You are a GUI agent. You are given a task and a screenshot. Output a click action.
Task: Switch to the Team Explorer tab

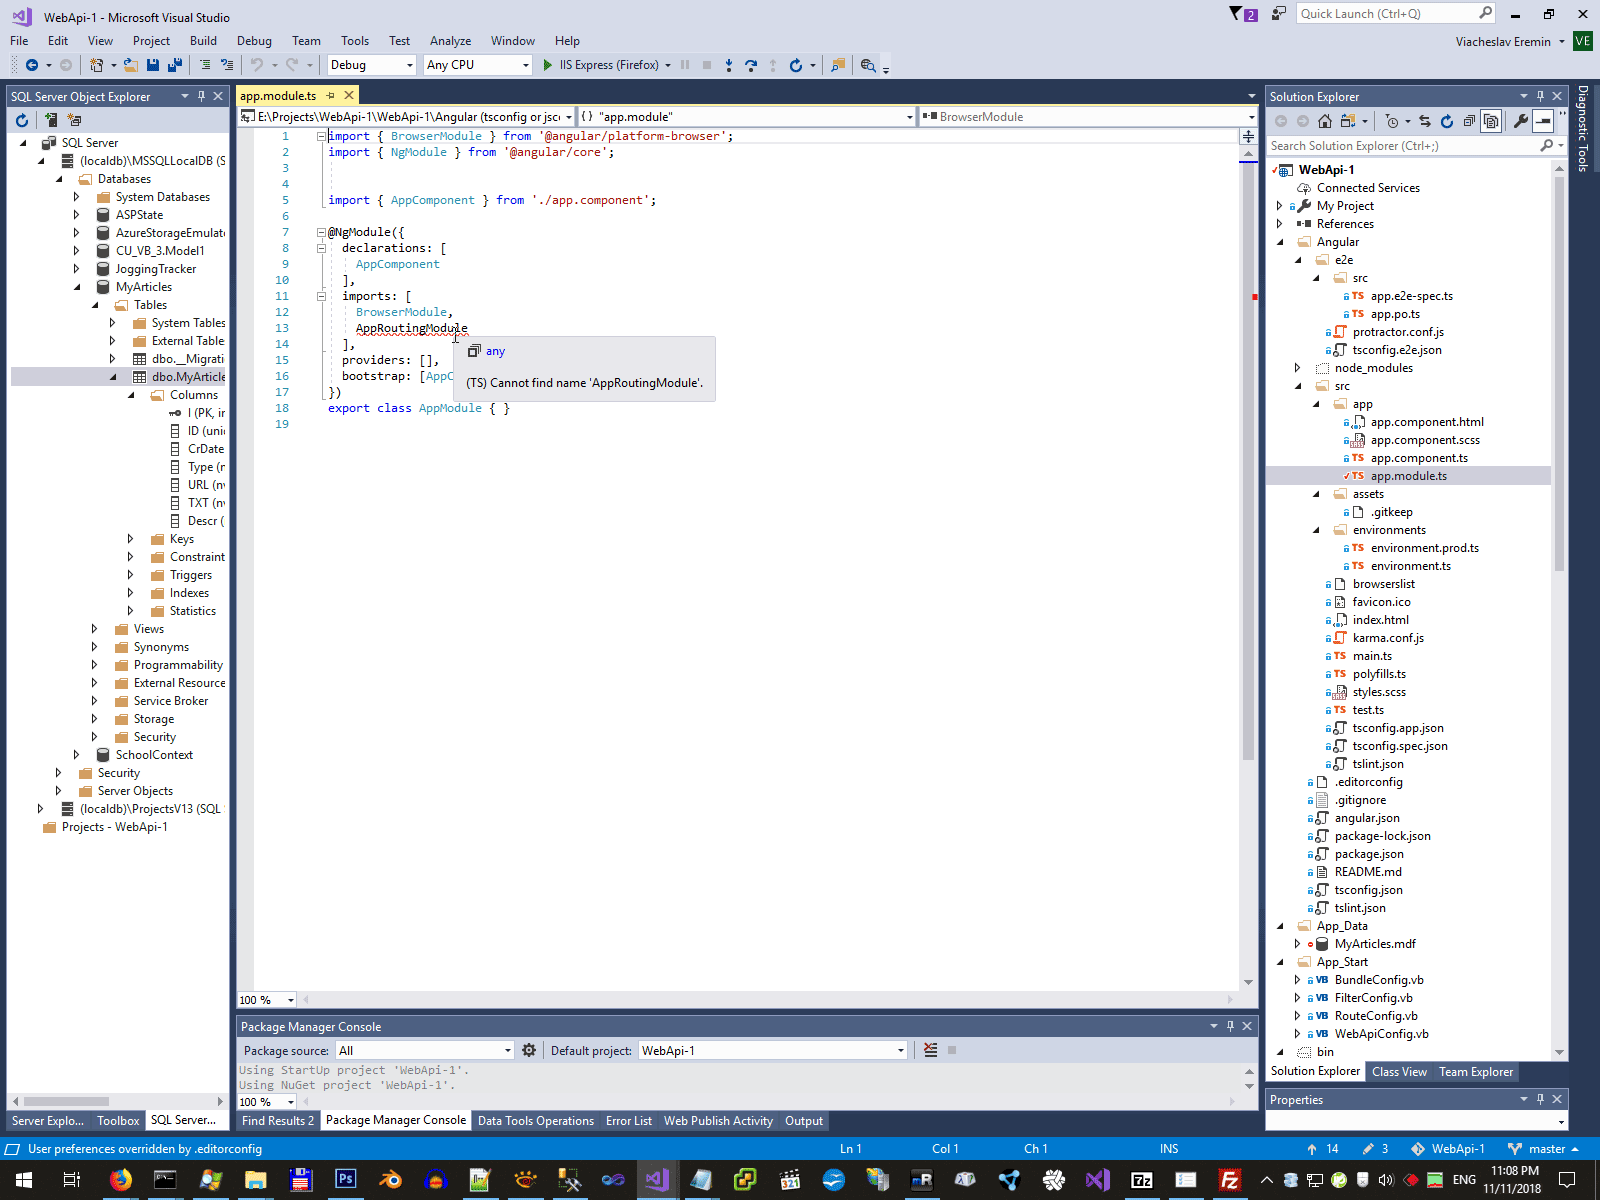[1476, 1072]
